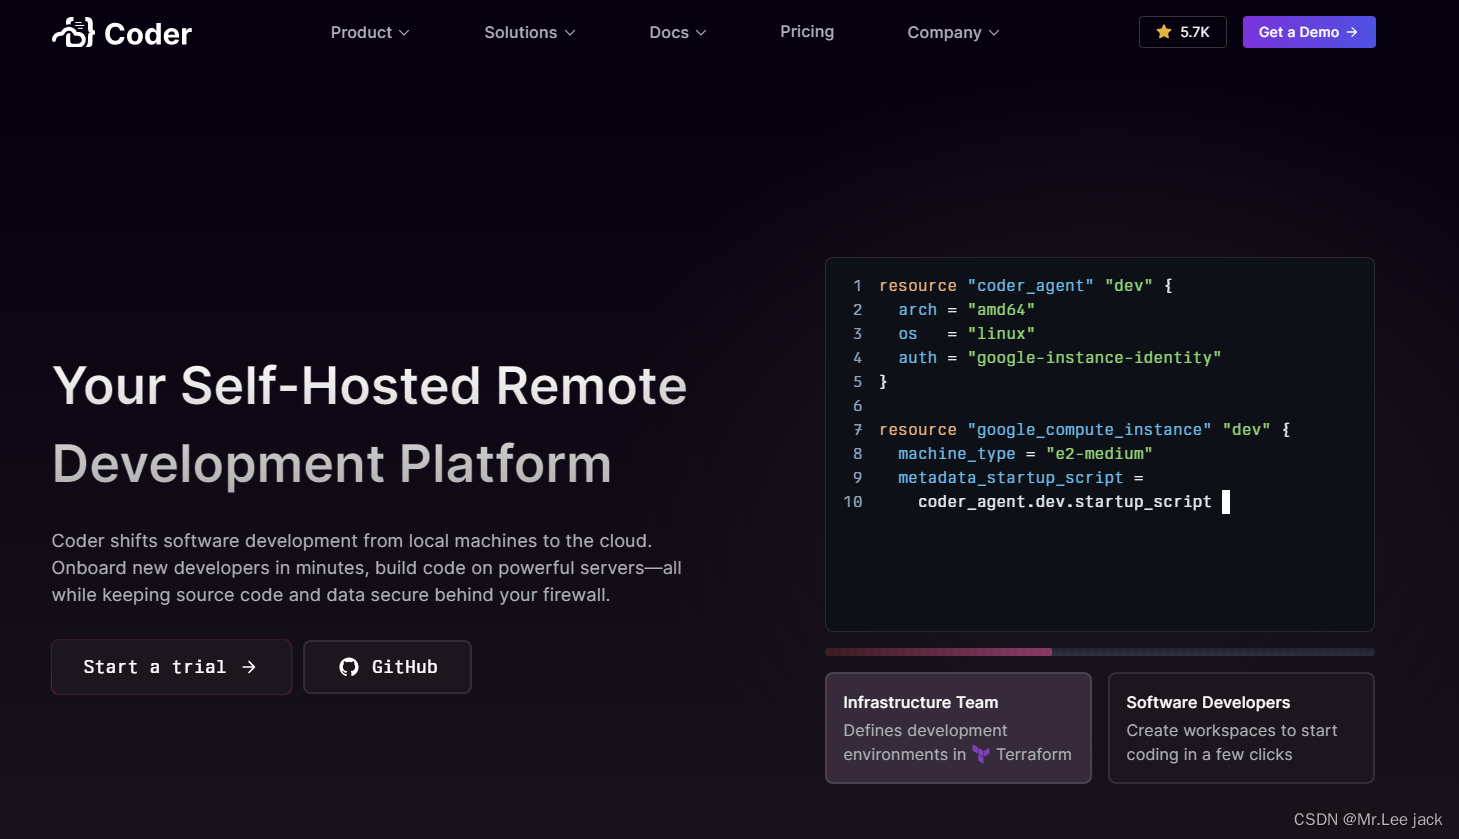Screen dimensions: 1459x839
Task: Expand the Docs menu chevron
Action: 701,33
